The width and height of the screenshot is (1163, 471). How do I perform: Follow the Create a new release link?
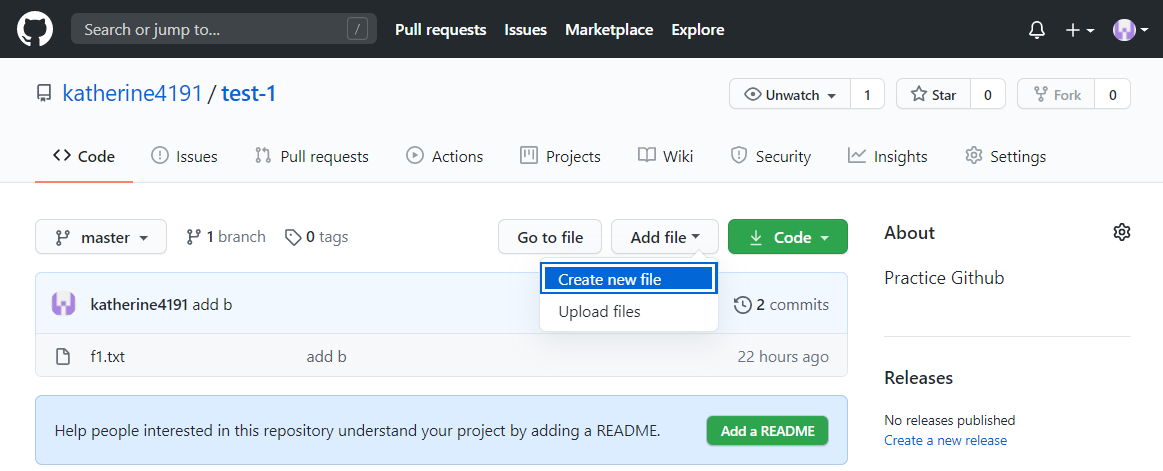tap(945, 440)
